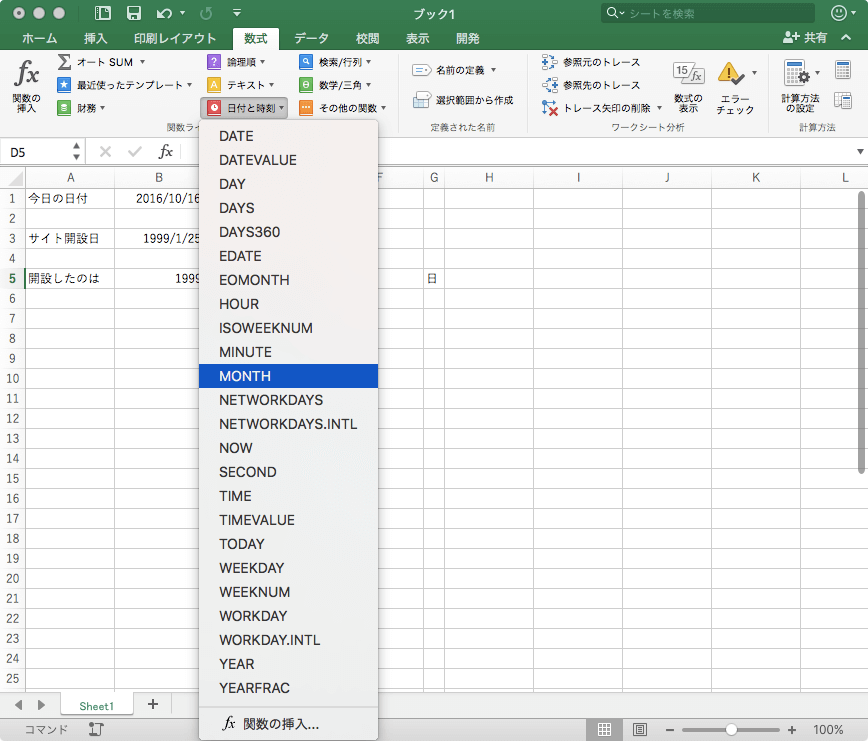Expand the Remove Arrows dropdown arrow
Screen dimensions: 868x741
point(659,108)
